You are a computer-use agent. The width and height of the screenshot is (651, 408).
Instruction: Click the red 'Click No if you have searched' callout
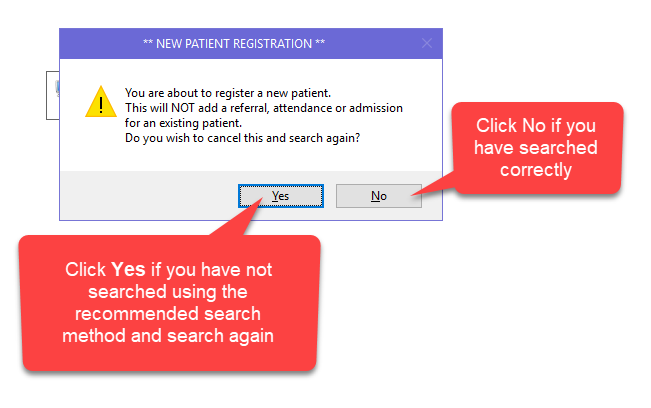537,148
